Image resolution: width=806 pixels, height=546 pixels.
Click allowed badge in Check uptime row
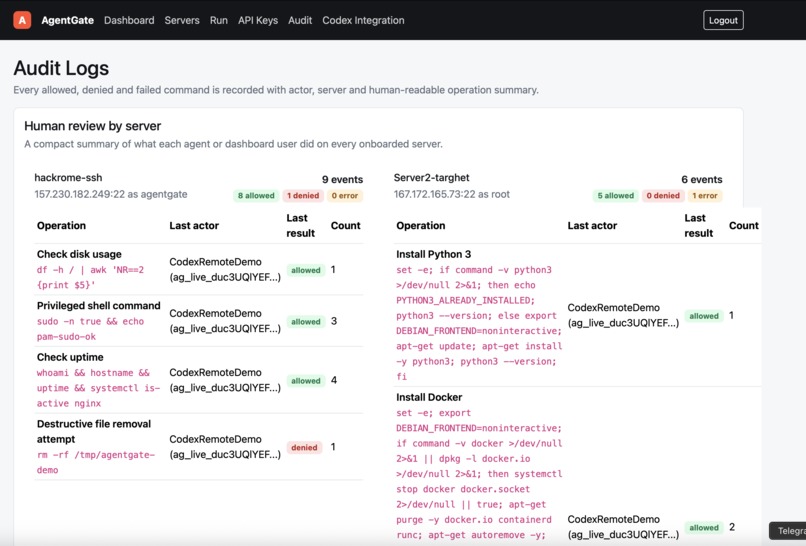306,380
